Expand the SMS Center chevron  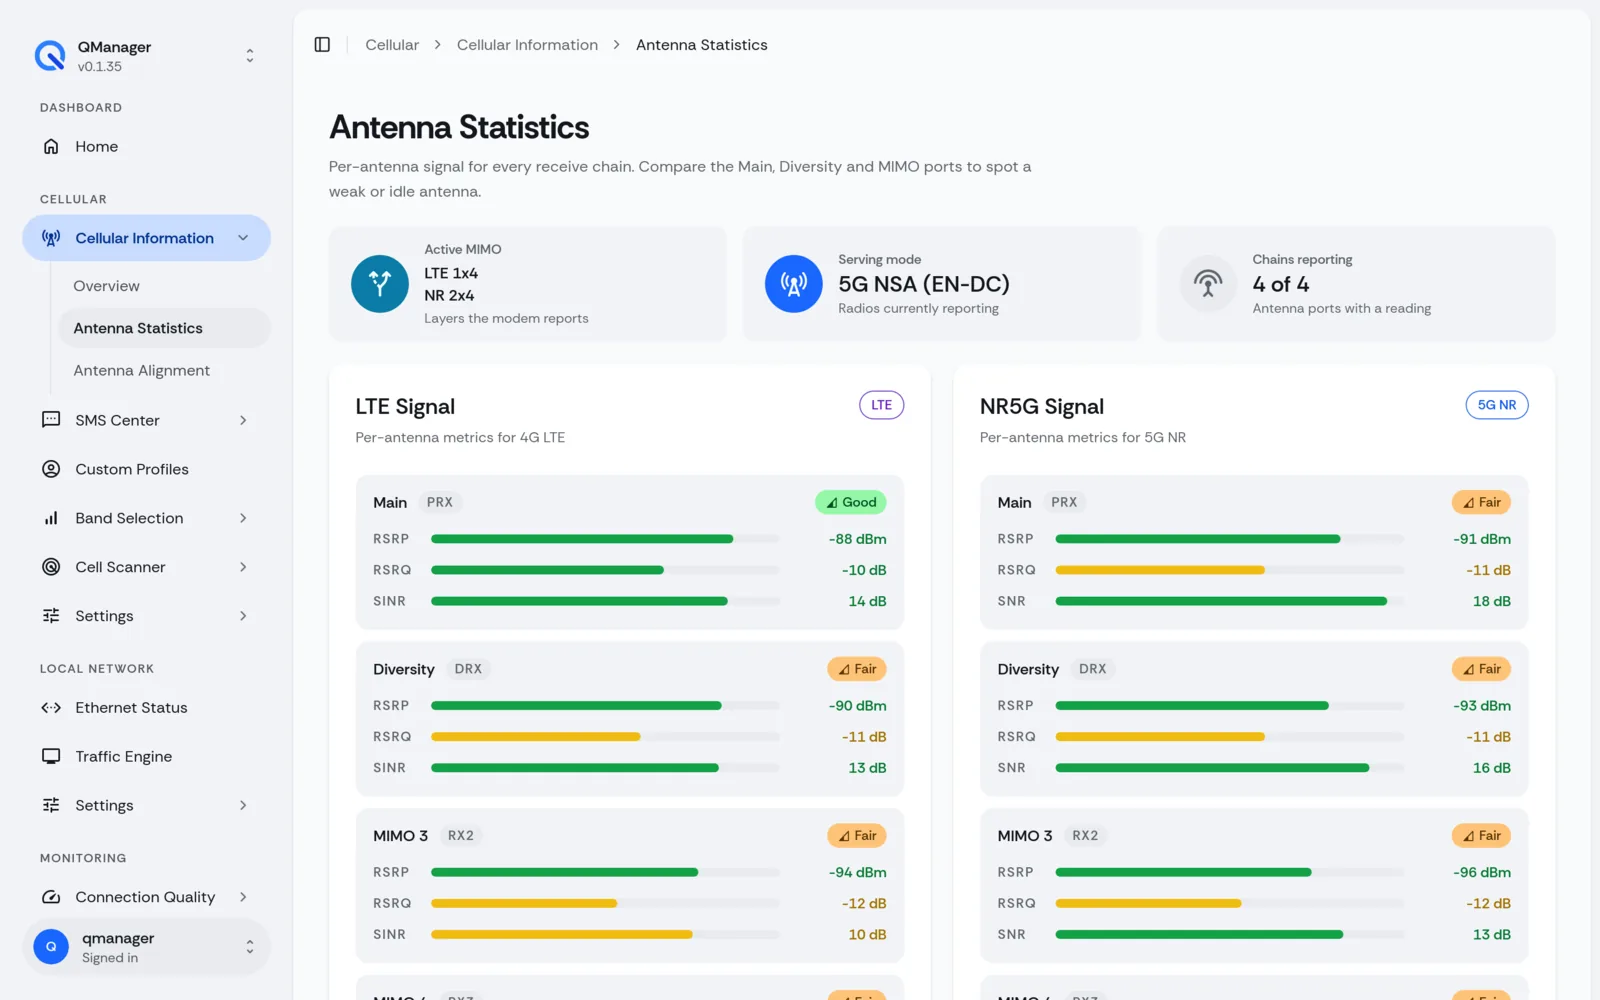[243, 420]
